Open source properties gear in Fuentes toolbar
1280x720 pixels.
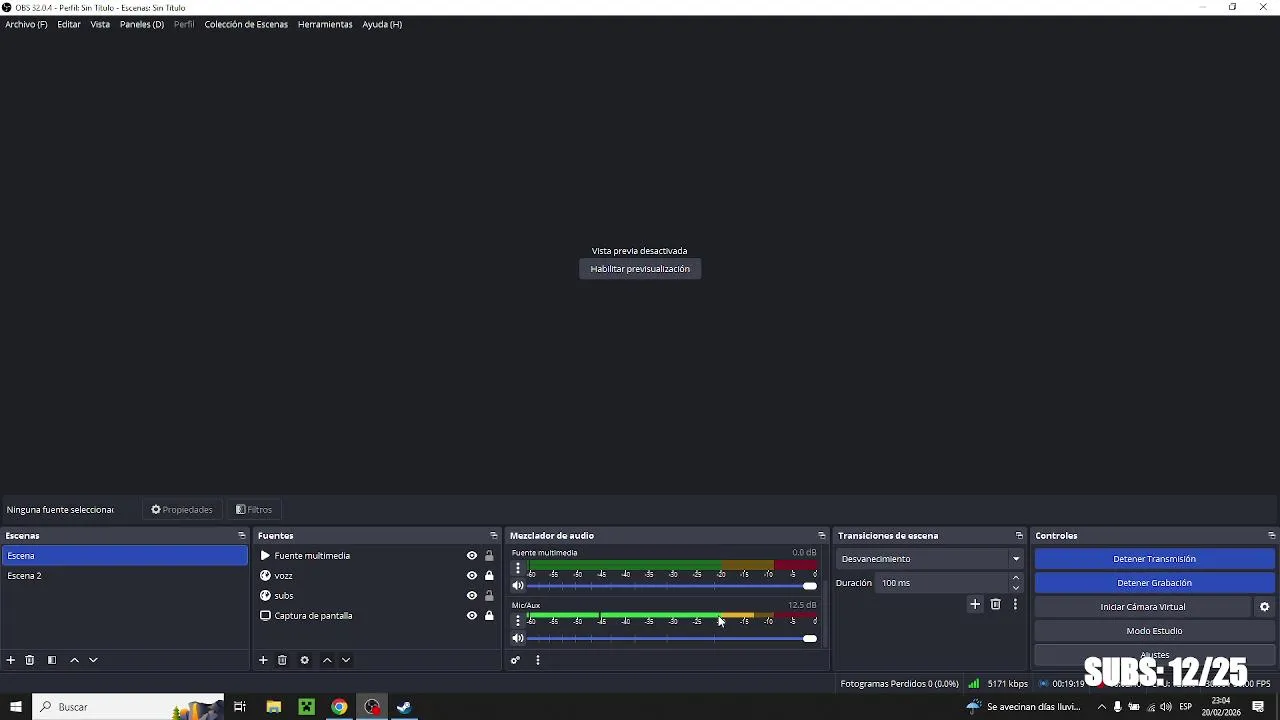pyautogui.click(x=305, y=660)
